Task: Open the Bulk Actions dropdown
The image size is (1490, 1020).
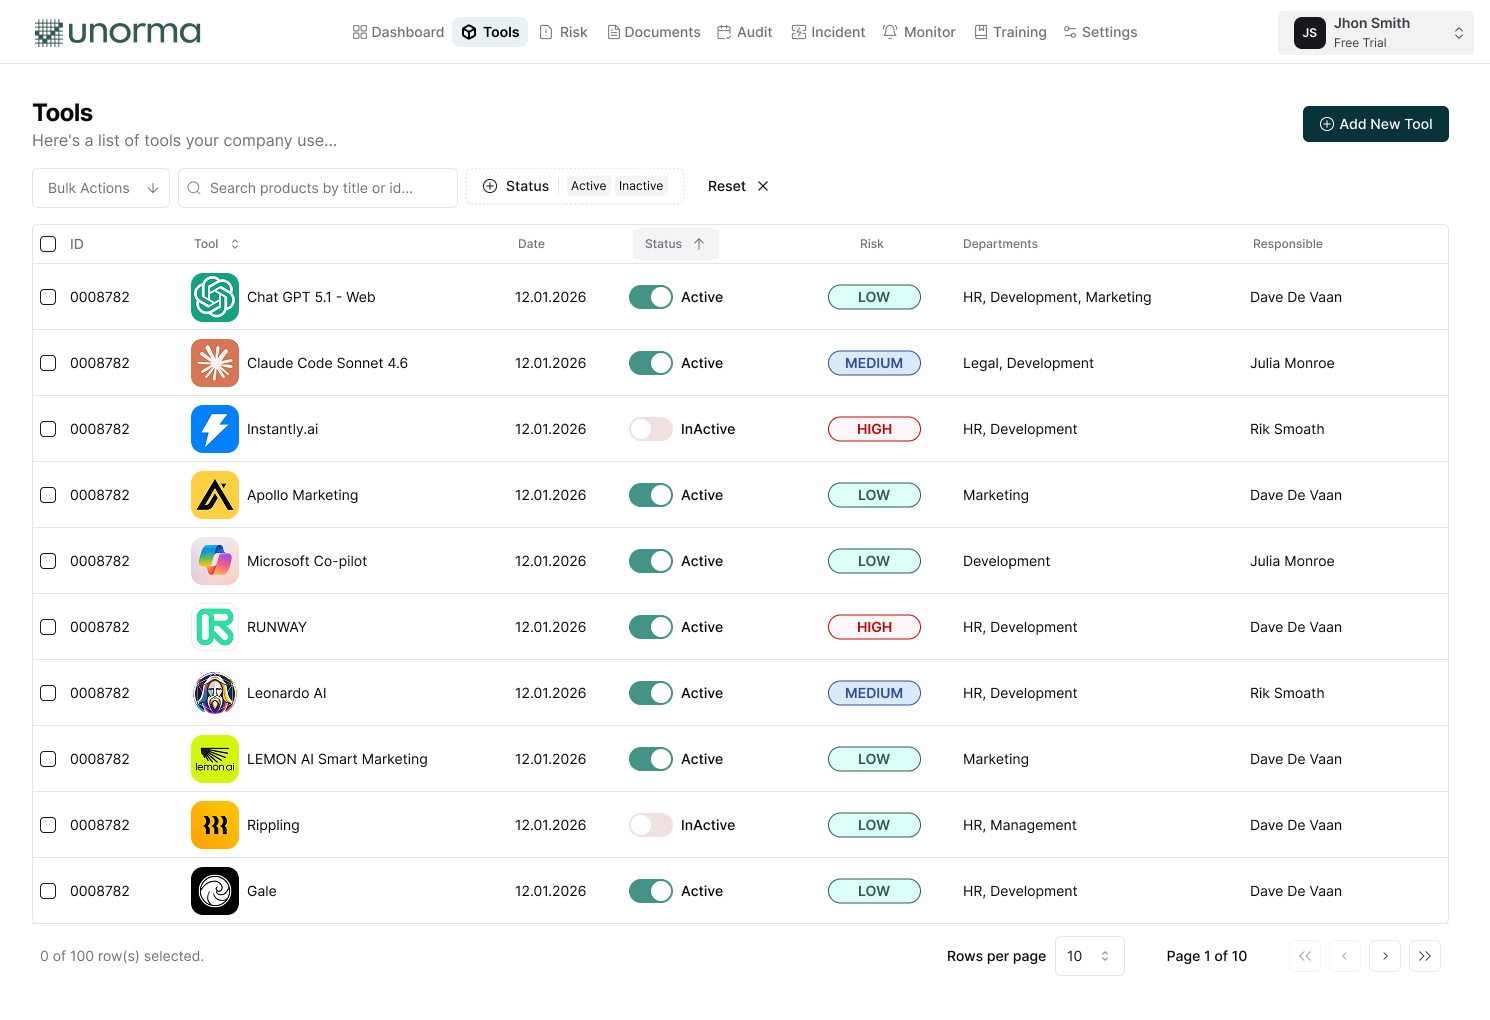Action: 101,188
